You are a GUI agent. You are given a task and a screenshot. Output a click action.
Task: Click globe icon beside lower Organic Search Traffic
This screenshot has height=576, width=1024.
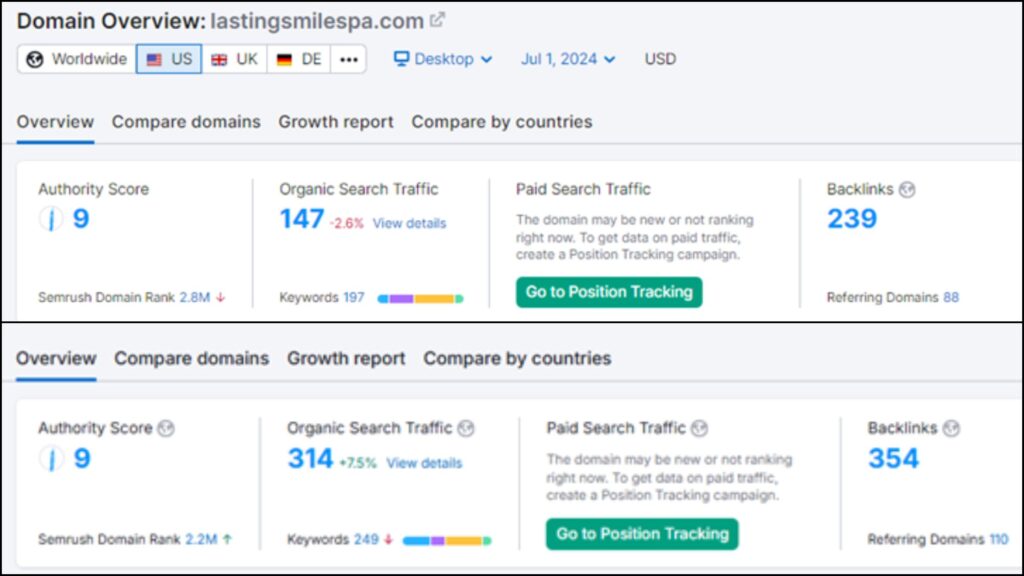466,428
